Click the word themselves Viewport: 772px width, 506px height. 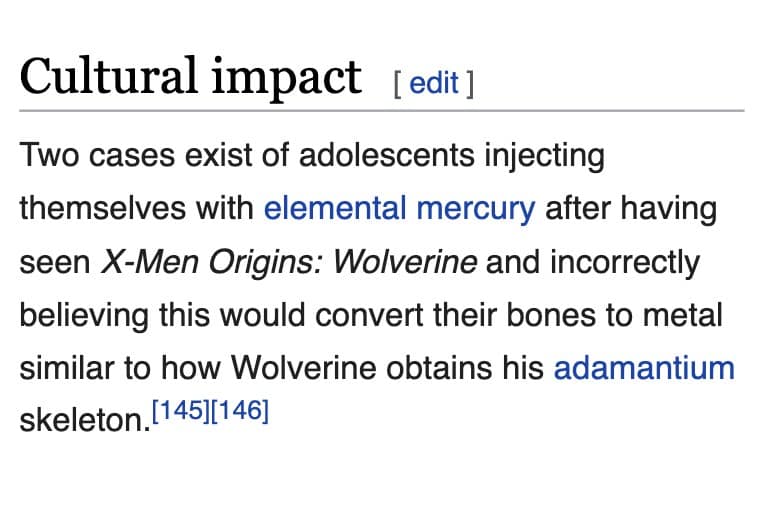click(x=87, y=209)
